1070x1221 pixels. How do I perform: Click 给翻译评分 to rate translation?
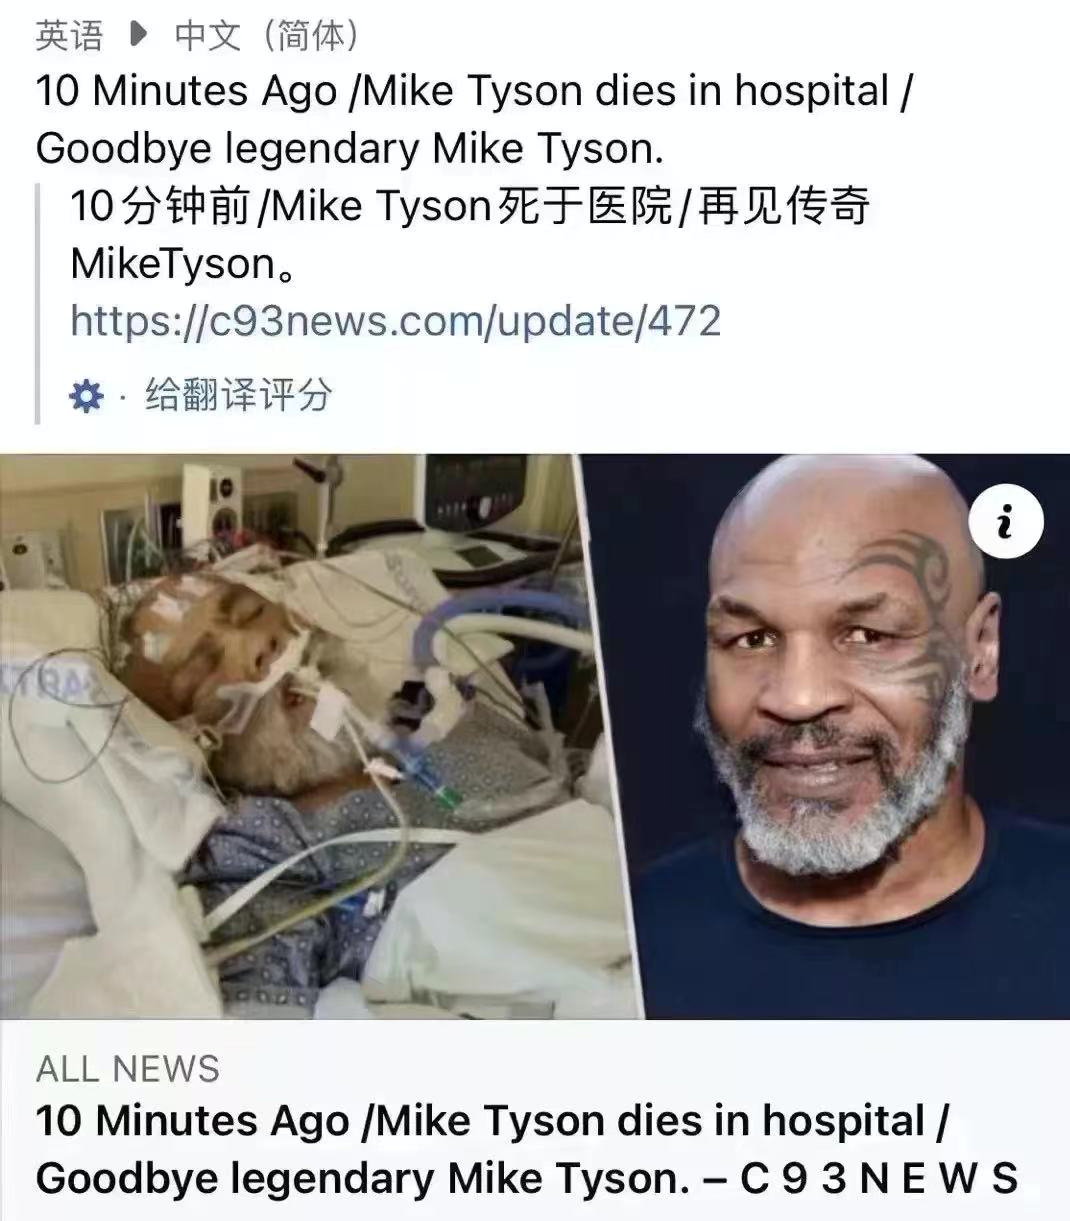tap(238, 395)
